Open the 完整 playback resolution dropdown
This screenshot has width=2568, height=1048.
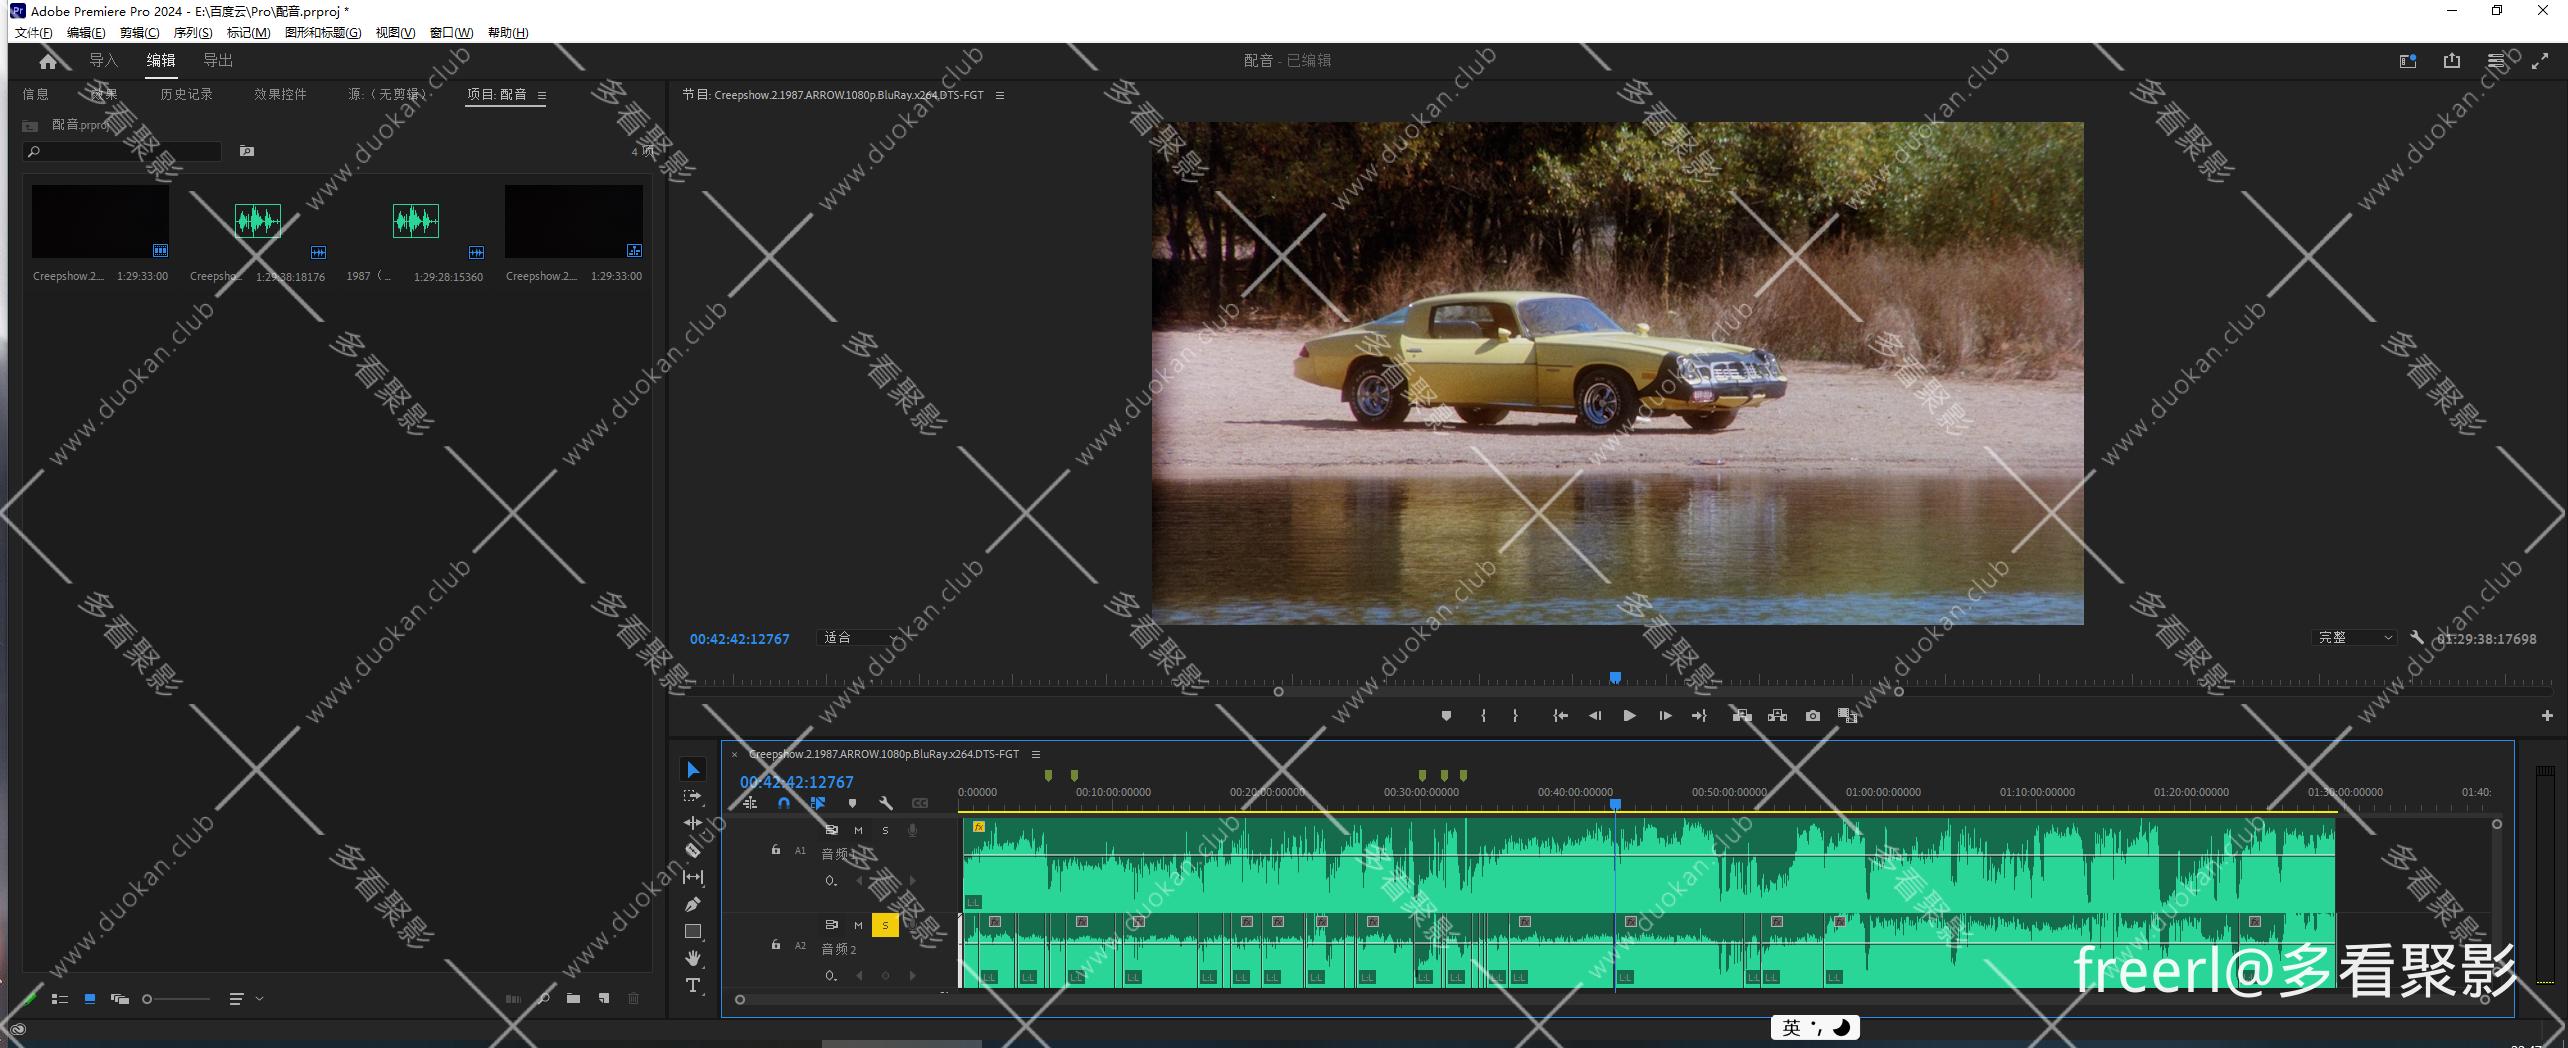[x=2355, y=638]
